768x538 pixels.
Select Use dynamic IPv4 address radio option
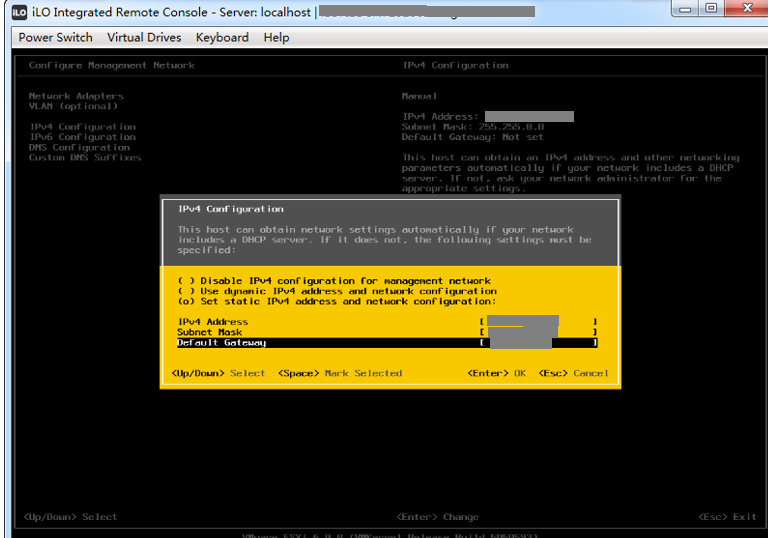tap(337, 291)
